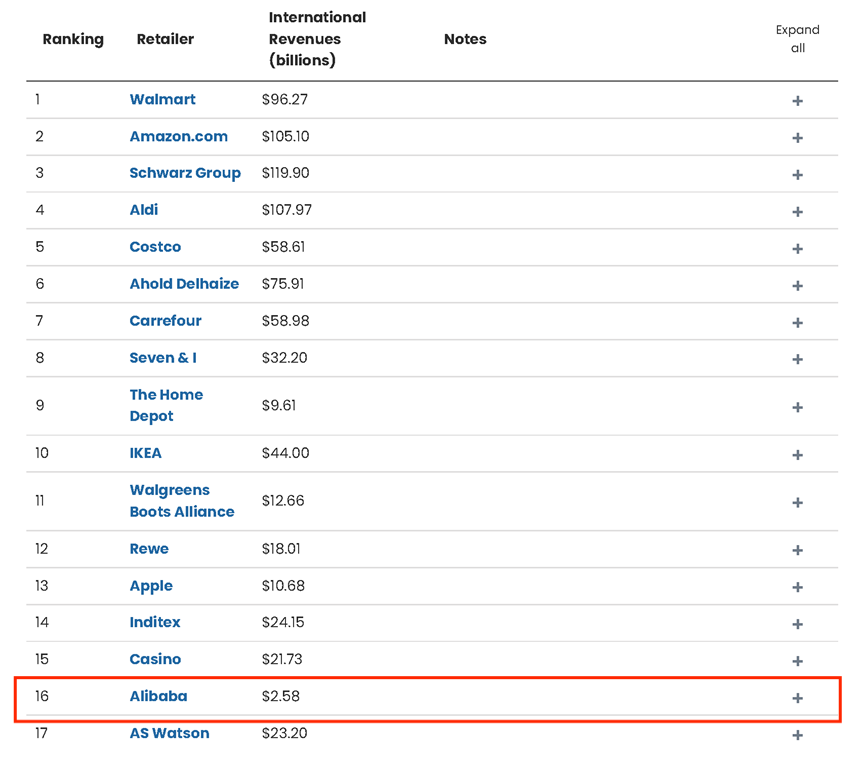865x768 pixels.
Task: Select IKEA revenue value $44.00
Action: [285, 453]
